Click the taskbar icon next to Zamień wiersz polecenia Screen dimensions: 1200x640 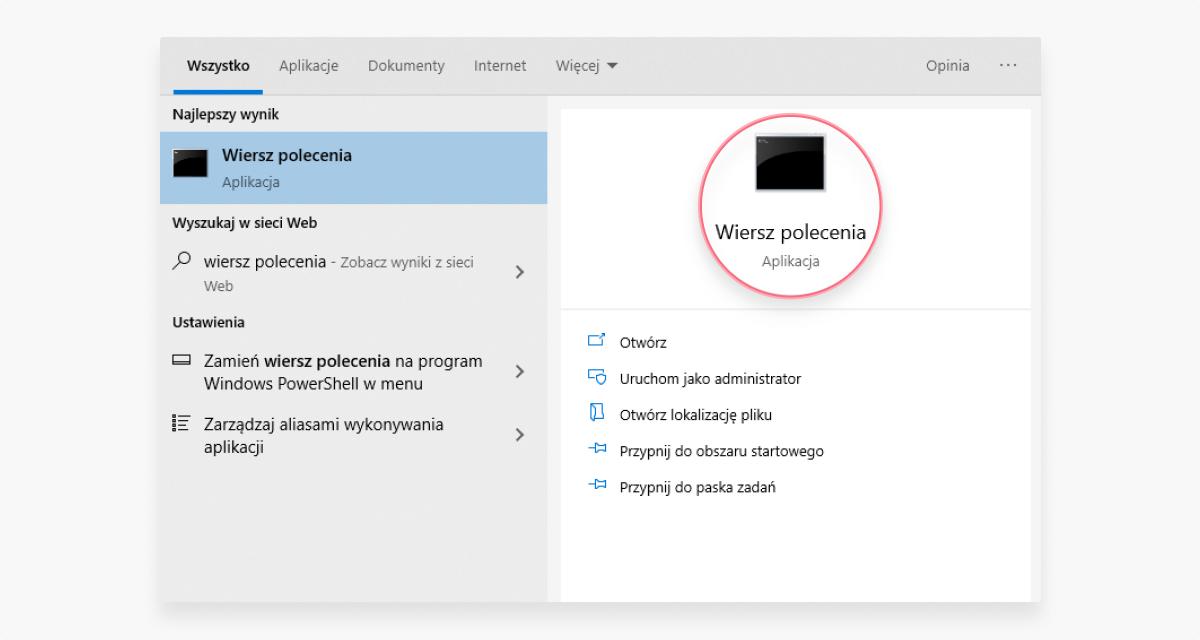[181, 360]
